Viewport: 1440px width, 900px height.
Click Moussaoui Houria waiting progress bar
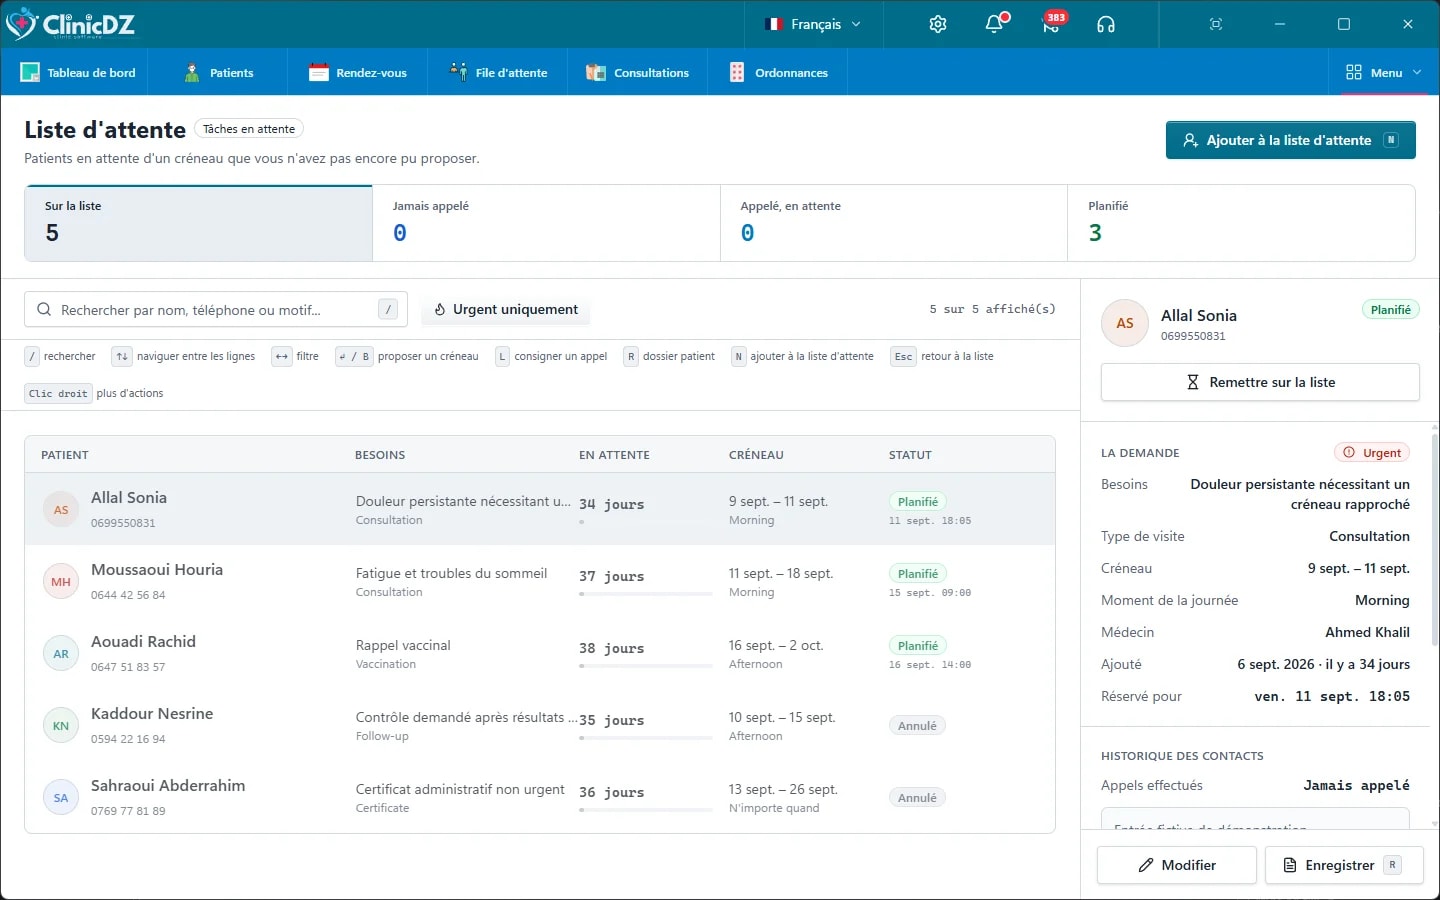click(x=646, y=594)
